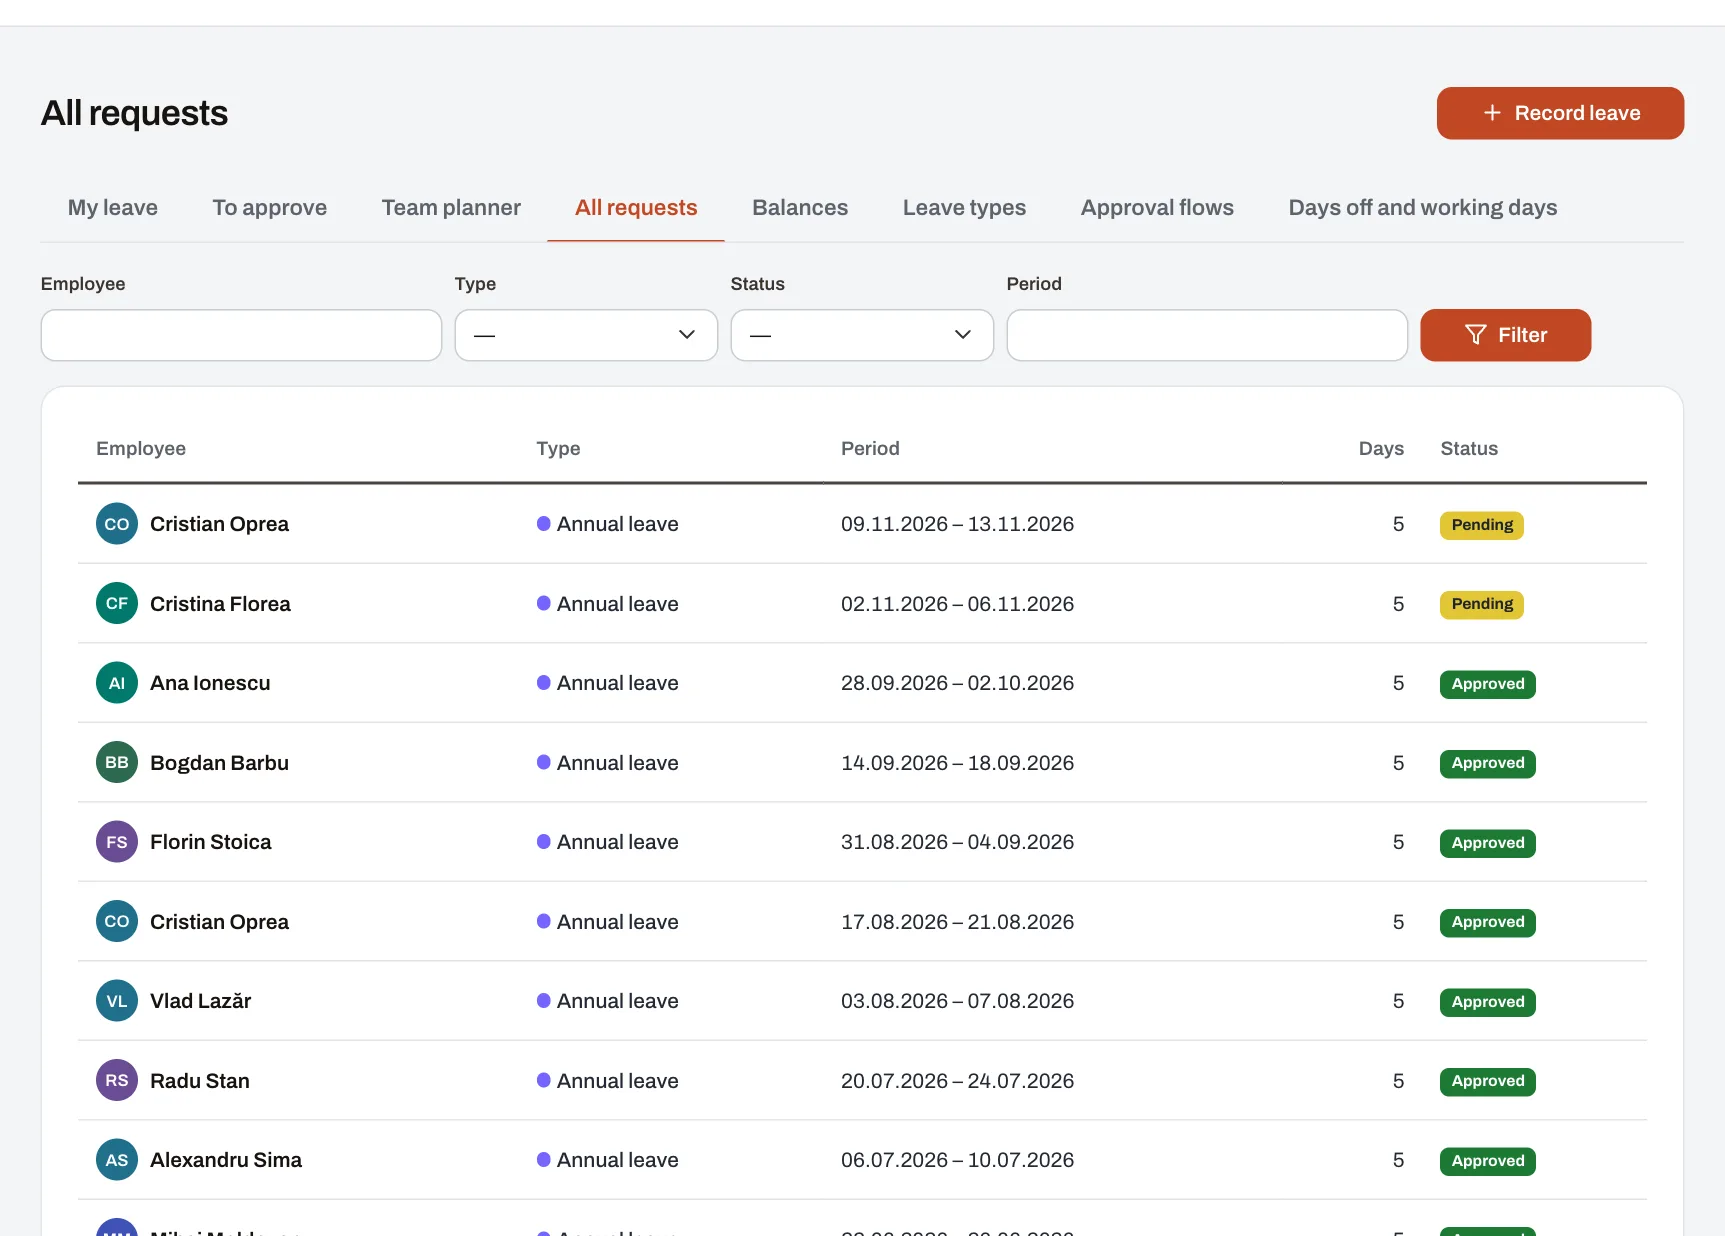
Task: Click period 28.09.2026 – 02.10.2026
Action: coord(957,683)
